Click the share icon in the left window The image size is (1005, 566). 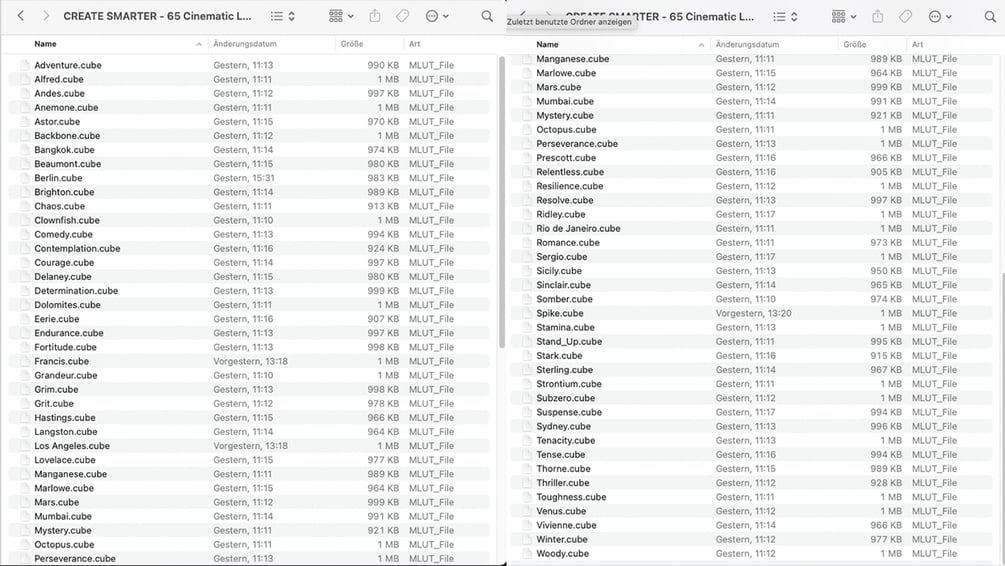pyautogui.click(x=375, y=16)
